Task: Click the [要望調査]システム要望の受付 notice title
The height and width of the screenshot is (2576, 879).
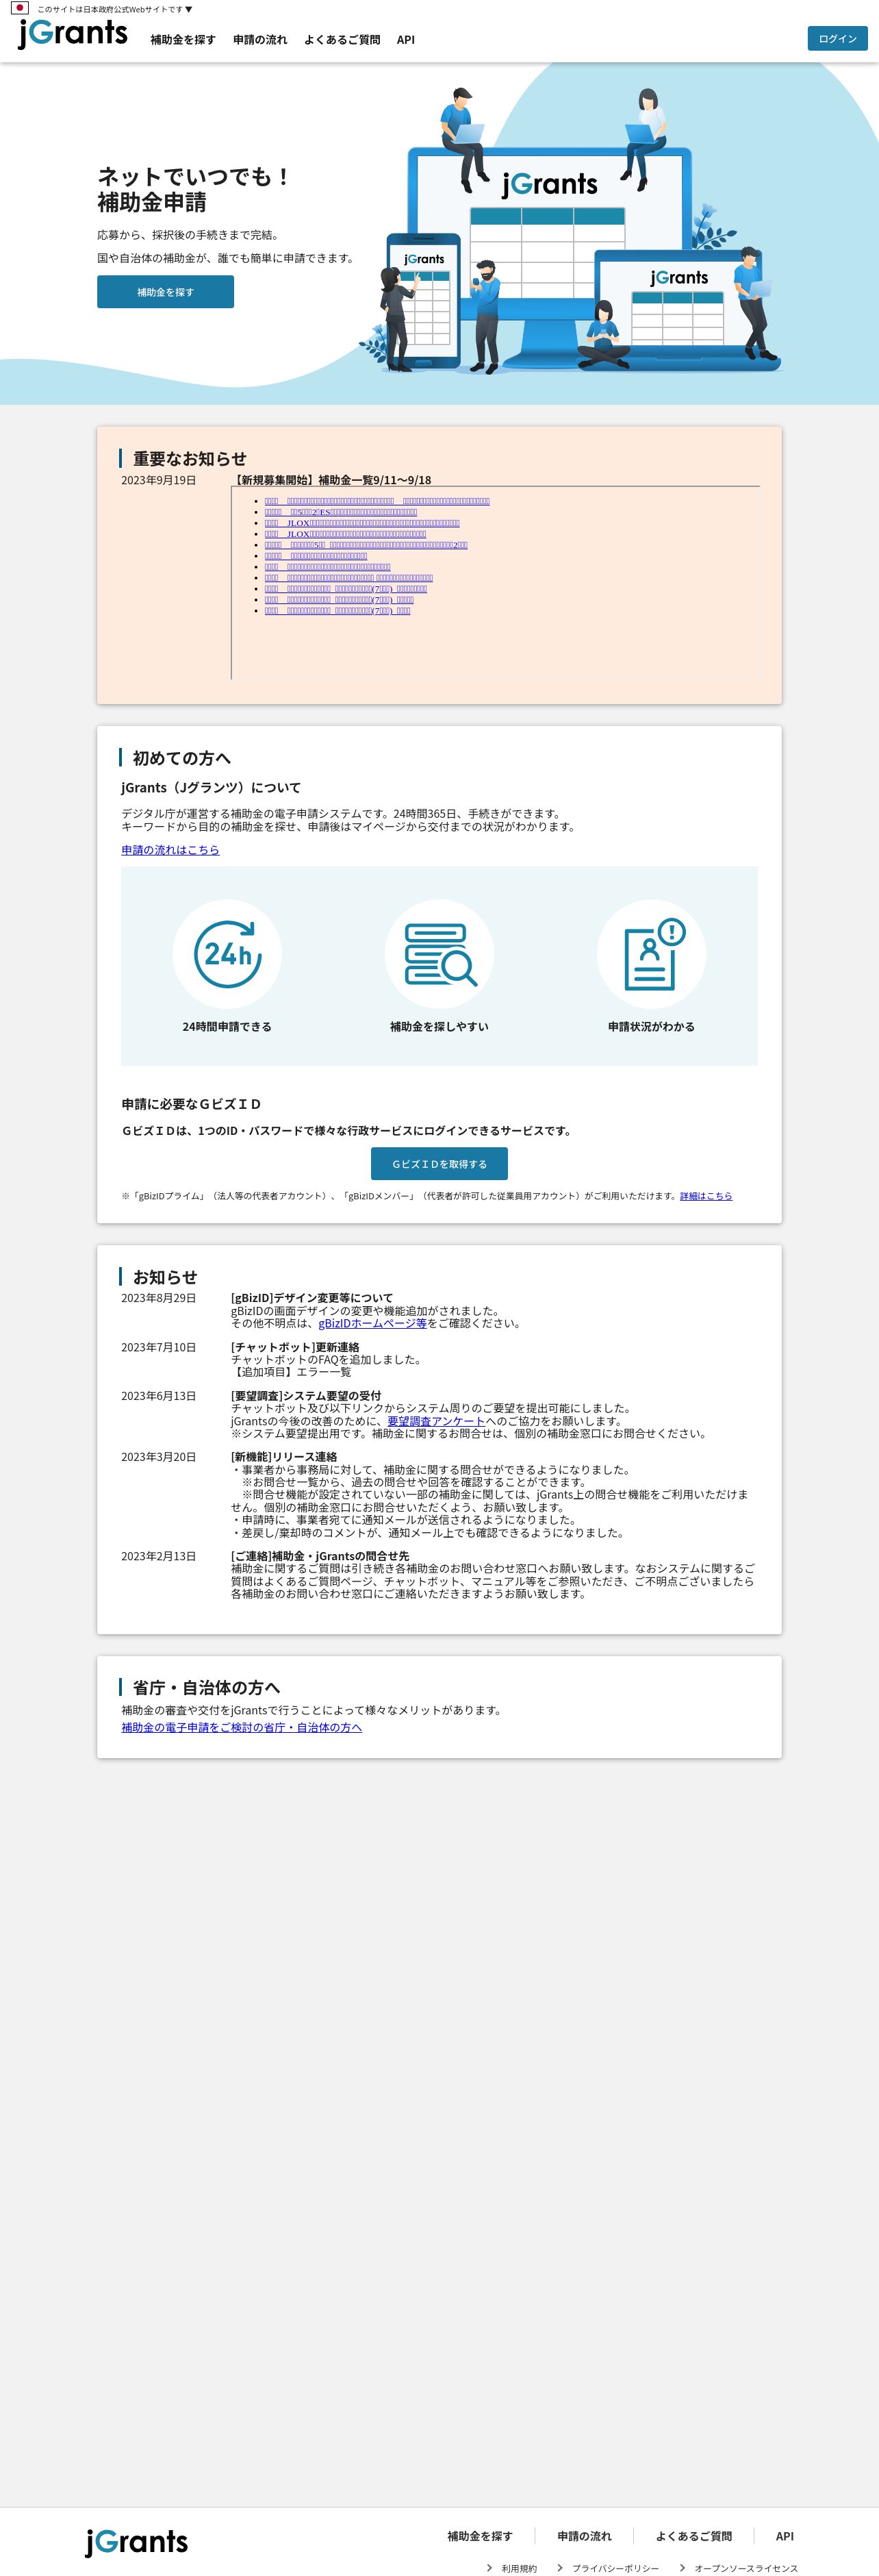Action: [x=306, y=1396]
